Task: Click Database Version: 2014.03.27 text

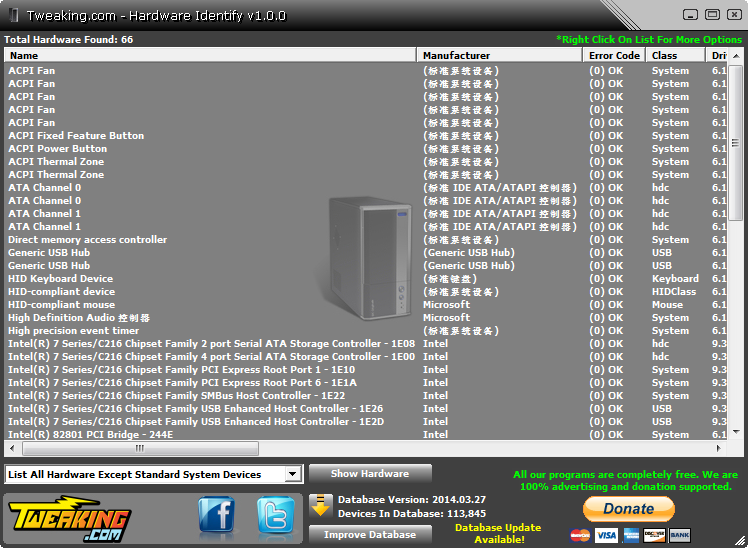Action: pos(412,500)
